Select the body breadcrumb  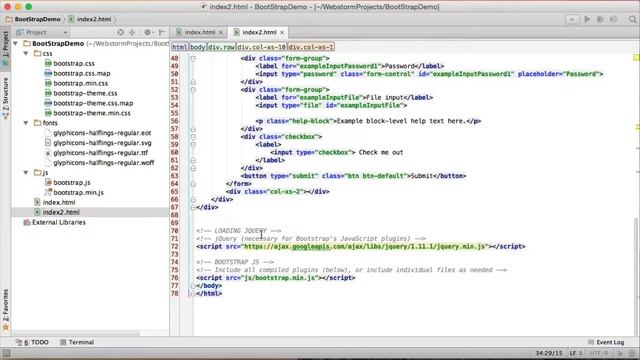click(x=198, y=47)
